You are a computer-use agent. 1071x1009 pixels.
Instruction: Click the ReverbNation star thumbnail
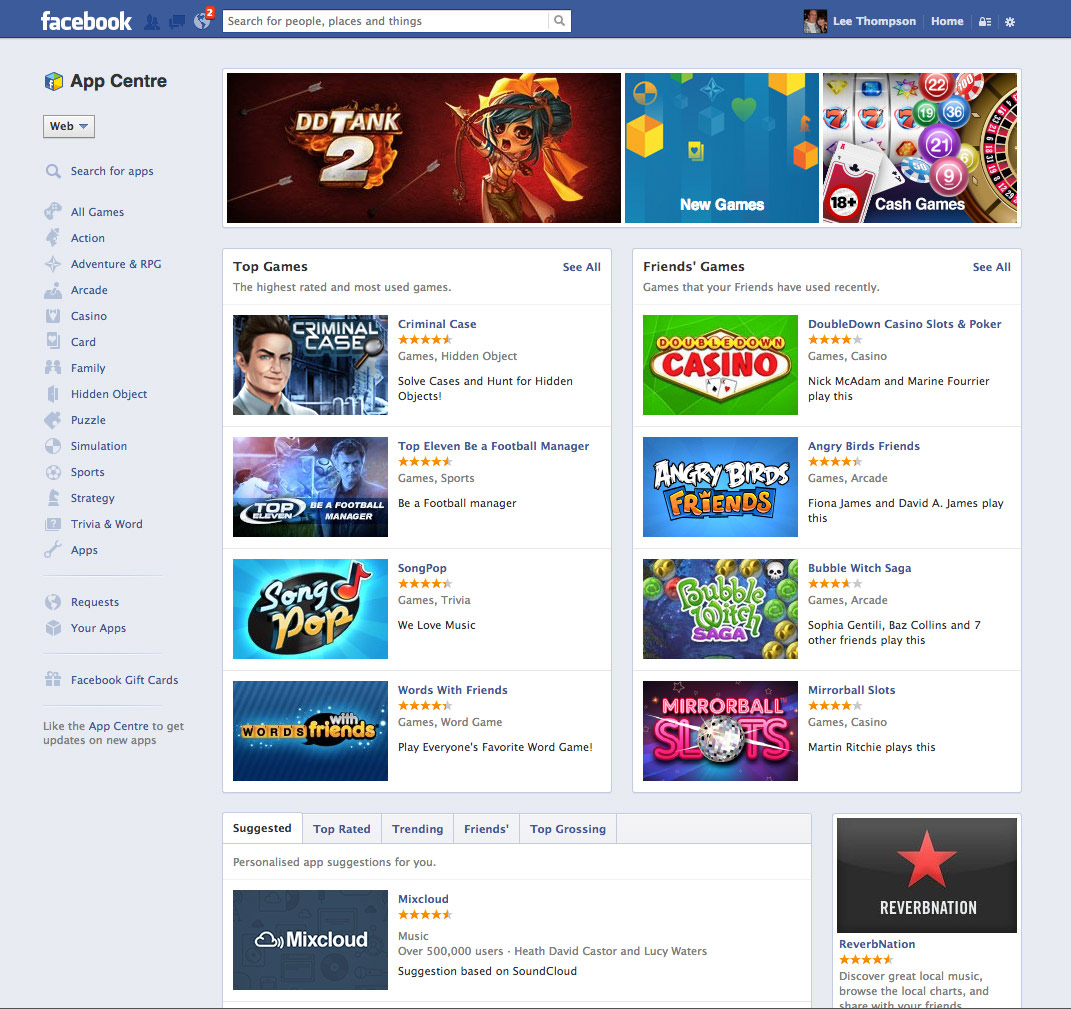[x=927, y=875]
